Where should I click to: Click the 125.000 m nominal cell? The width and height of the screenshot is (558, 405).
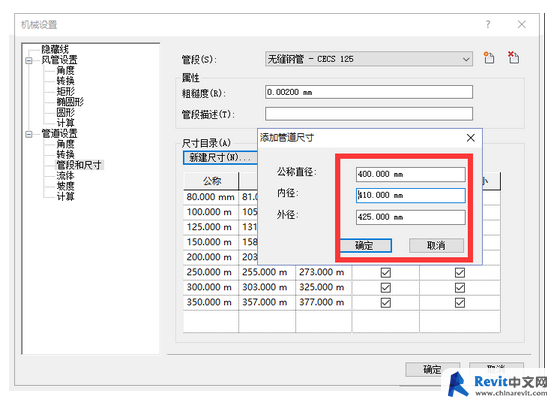(211, 227)
